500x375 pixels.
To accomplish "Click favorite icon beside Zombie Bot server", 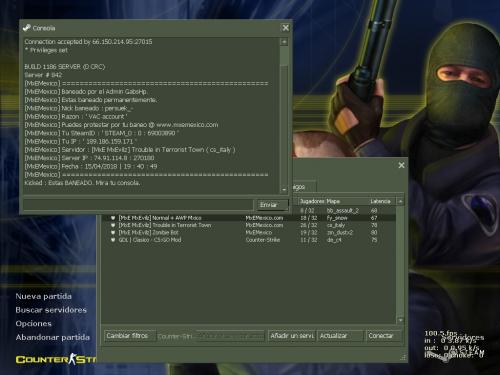I will pyautogui.click(x=113, y=233).
